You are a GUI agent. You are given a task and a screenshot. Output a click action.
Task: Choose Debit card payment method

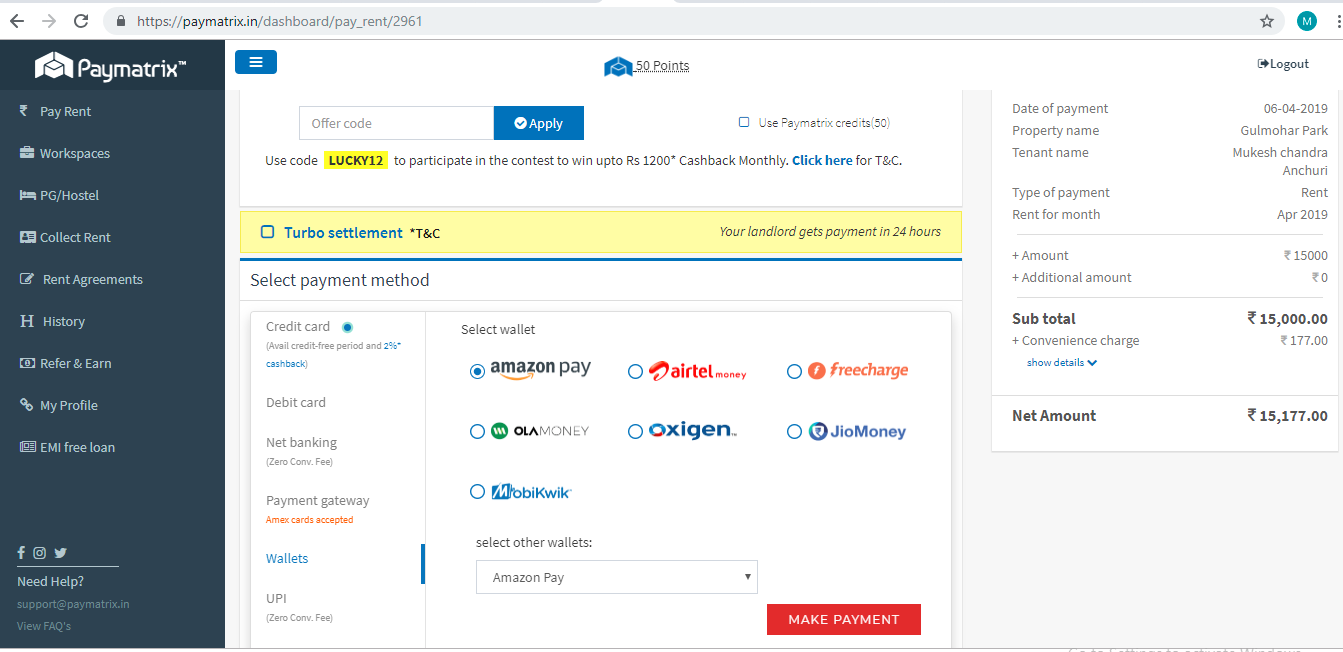tap(296, 402)
